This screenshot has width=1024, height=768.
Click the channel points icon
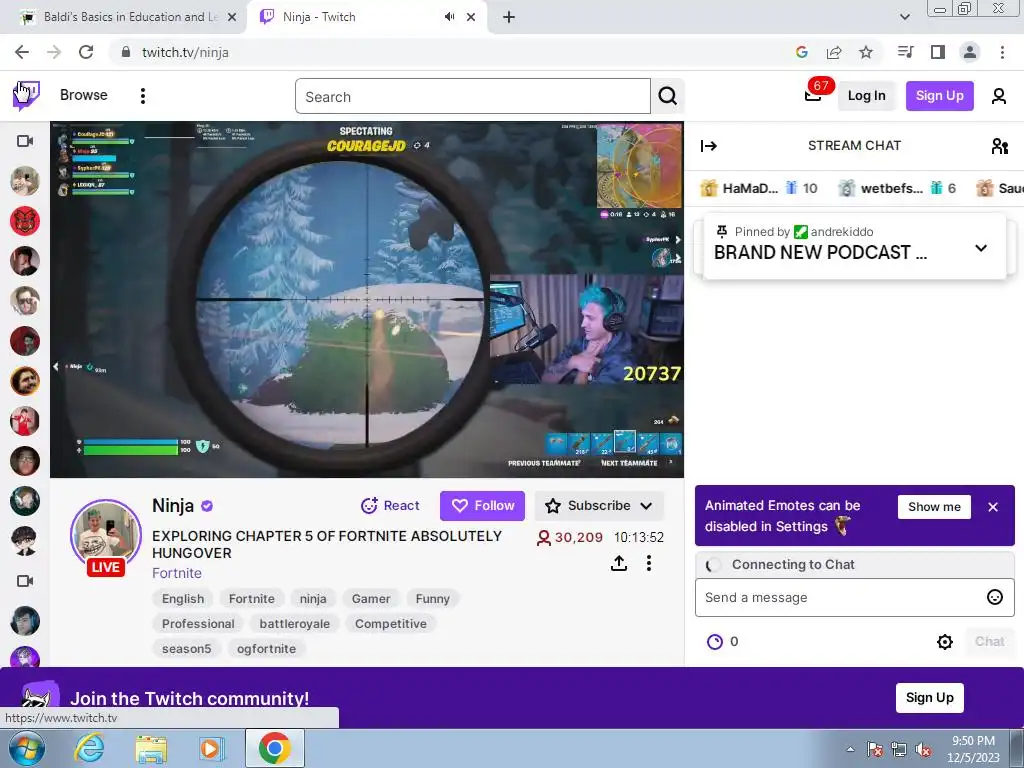click(715, 642)
